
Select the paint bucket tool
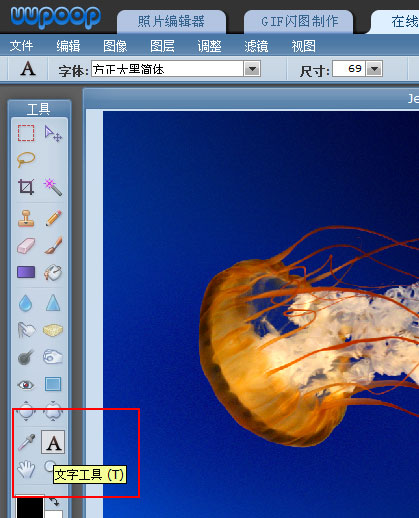point(53,272)
